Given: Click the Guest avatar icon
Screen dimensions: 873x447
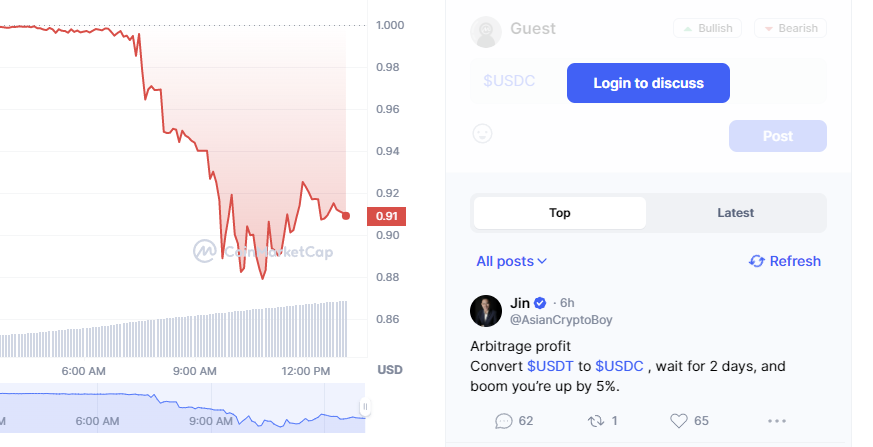Looking at the screenshot, I should tap(486, 31).
